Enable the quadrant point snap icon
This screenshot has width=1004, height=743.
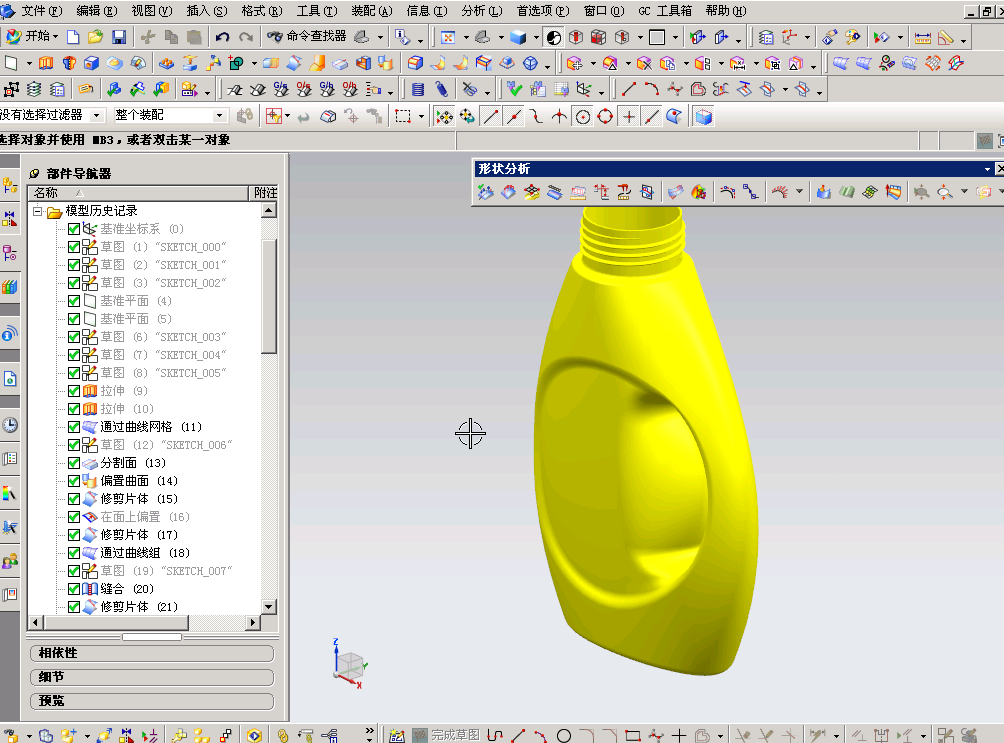point(606,117)
